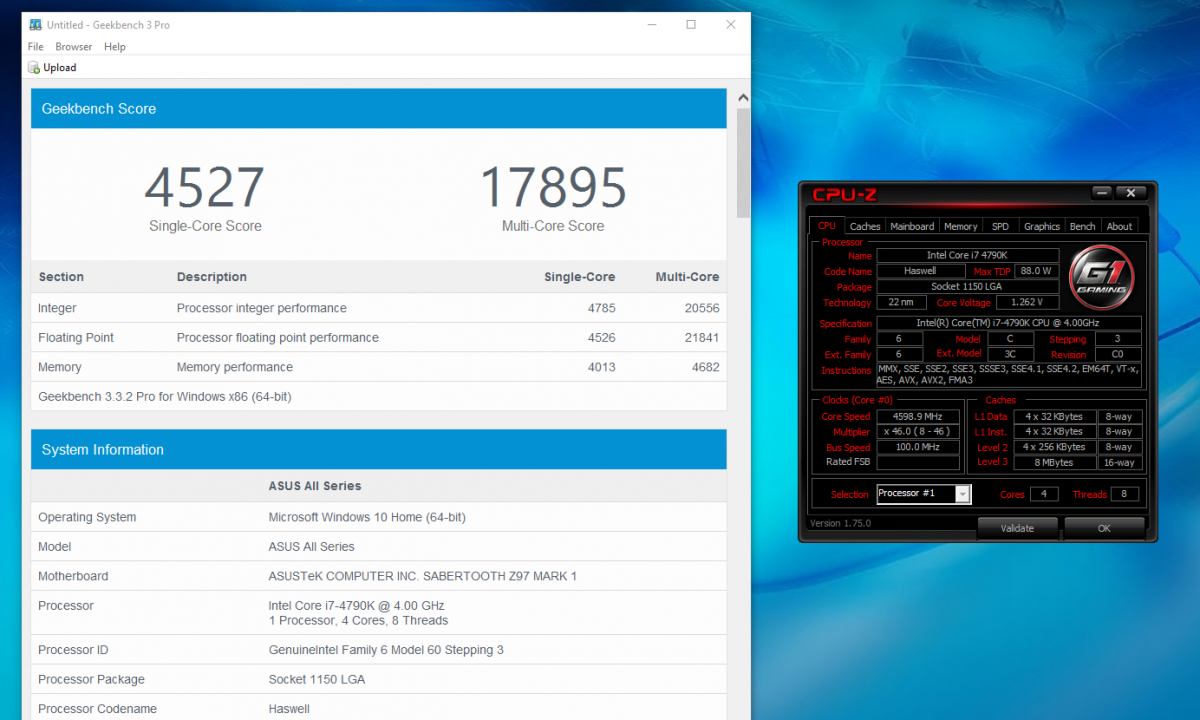Click Memory single-core value 4013
This screenshot has height=720, width=1200.
(x=602, y=367)
